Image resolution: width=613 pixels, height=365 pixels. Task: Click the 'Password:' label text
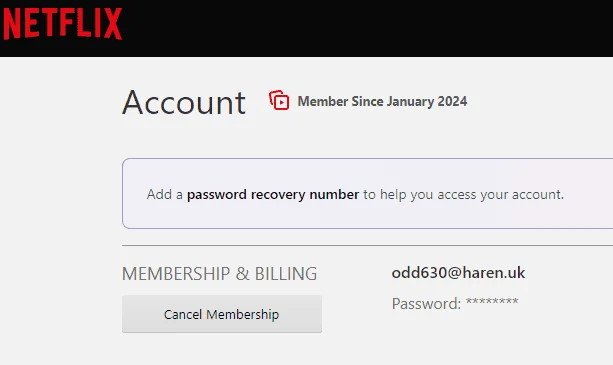[426, 304]
